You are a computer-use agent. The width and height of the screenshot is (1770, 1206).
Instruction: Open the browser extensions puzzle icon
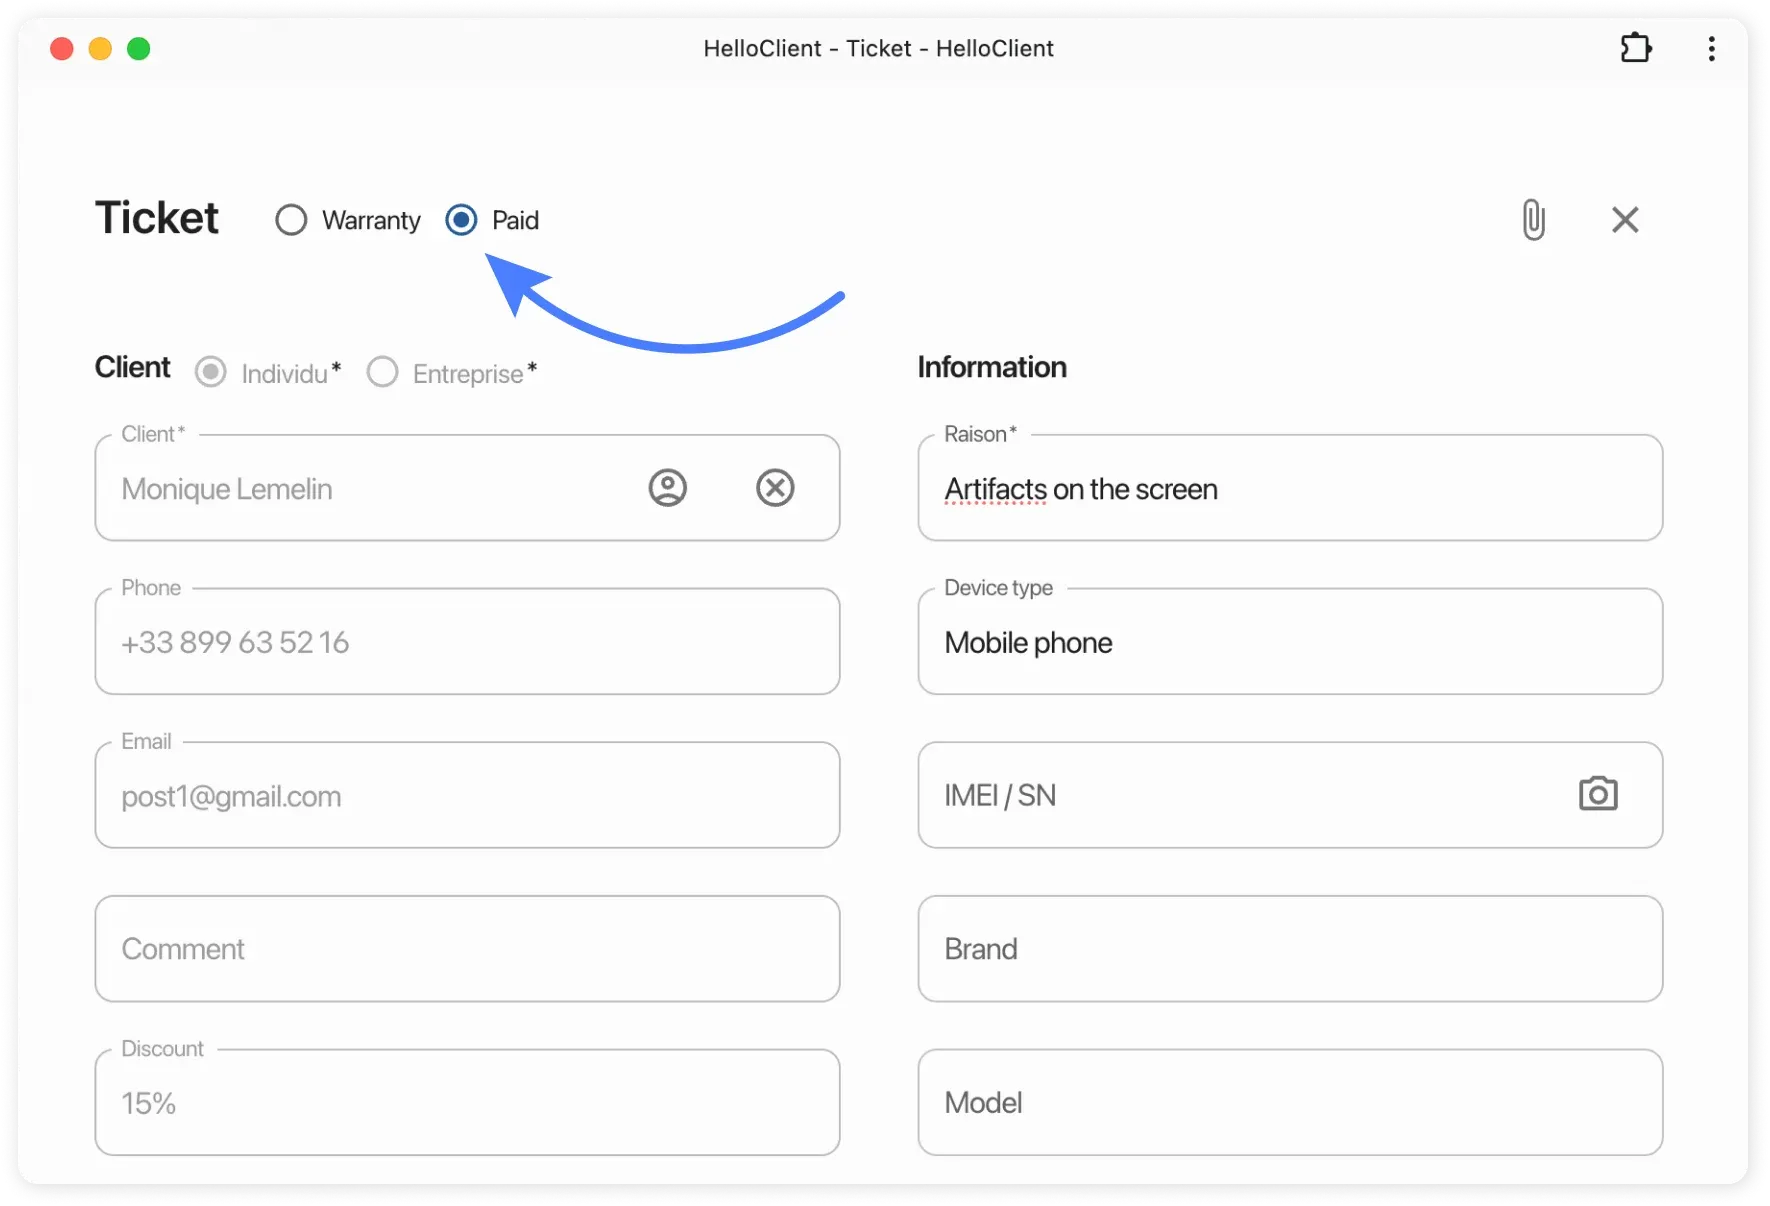point(1636,48)
